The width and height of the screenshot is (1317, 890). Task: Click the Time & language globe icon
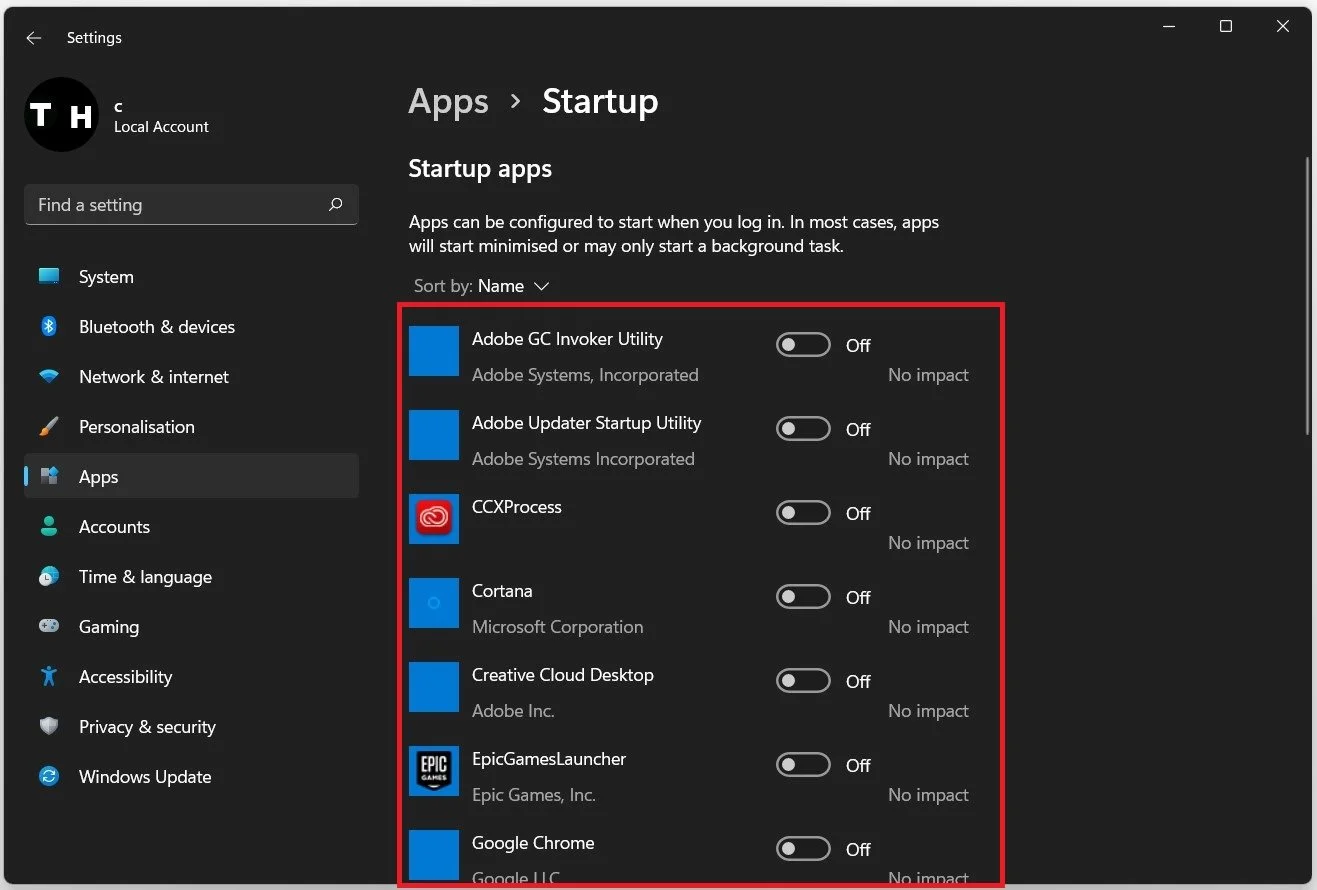(49, 577)
